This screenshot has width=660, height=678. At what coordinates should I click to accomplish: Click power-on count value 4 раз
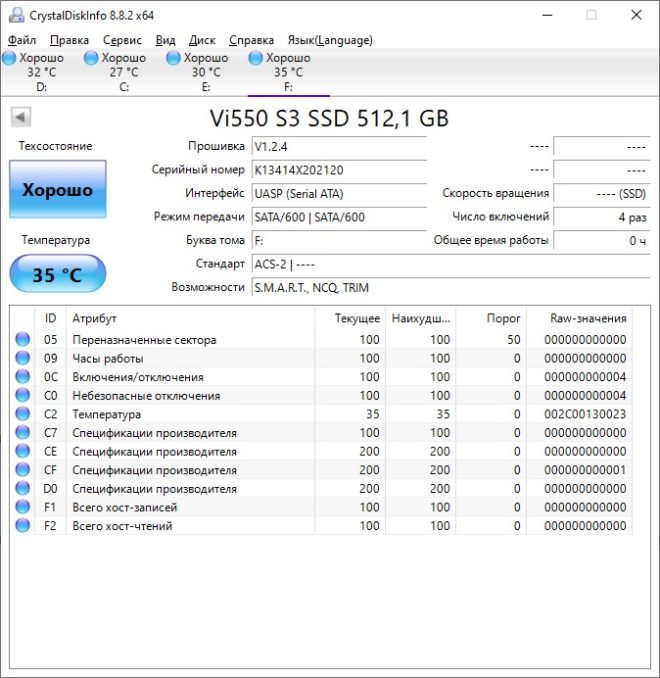[602, 217]
